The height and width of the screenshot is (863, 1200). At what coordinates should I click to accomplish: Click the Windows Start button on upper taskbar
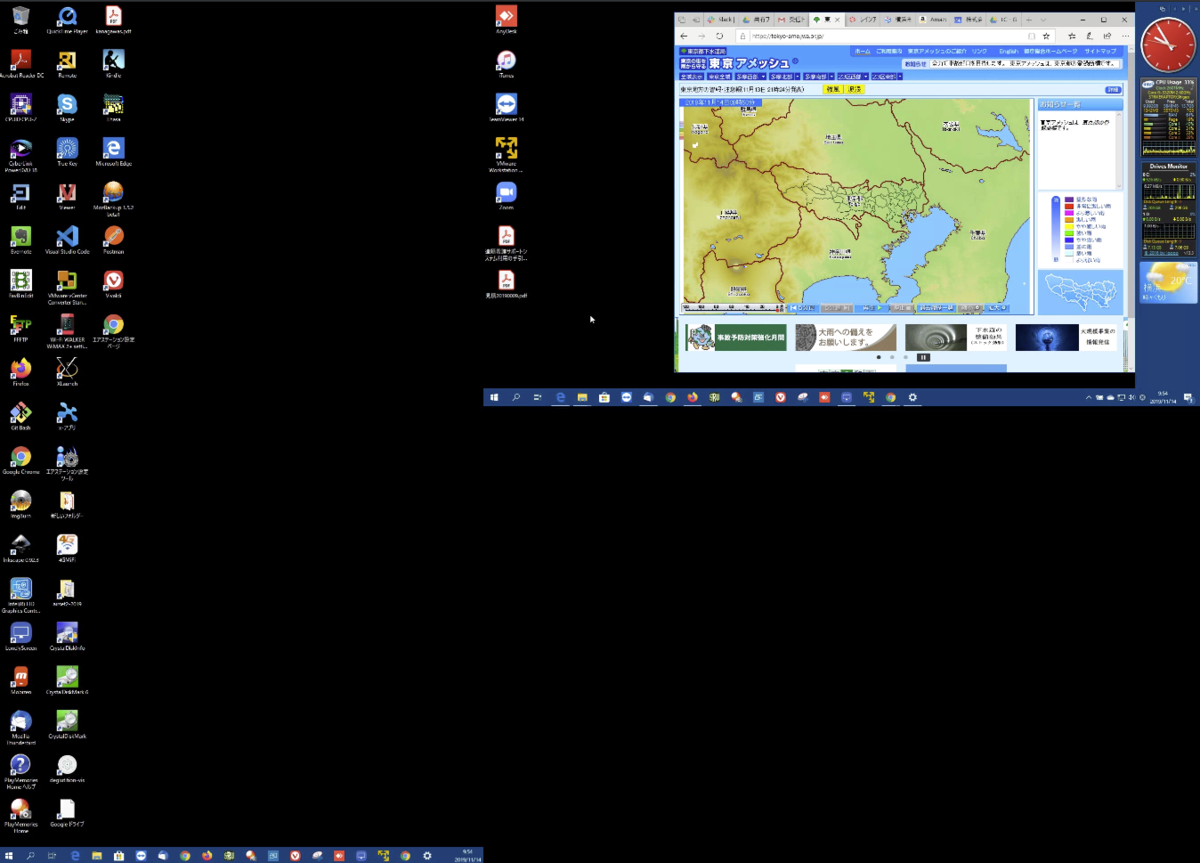click(494, 397)
